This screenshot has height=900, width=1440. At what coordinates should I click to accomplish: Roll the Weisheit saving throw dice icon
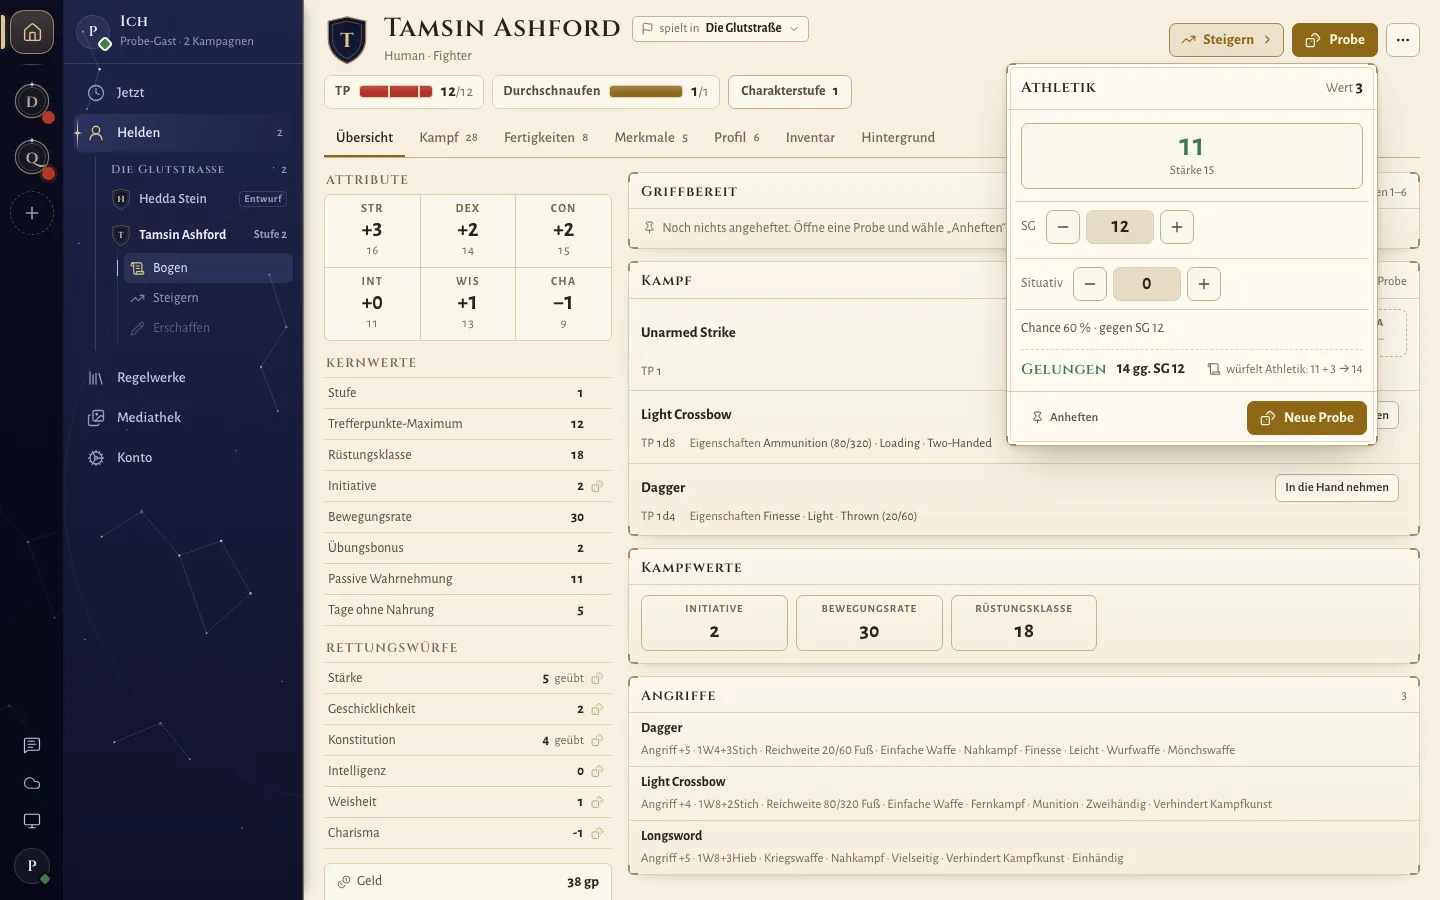point(597,802)
